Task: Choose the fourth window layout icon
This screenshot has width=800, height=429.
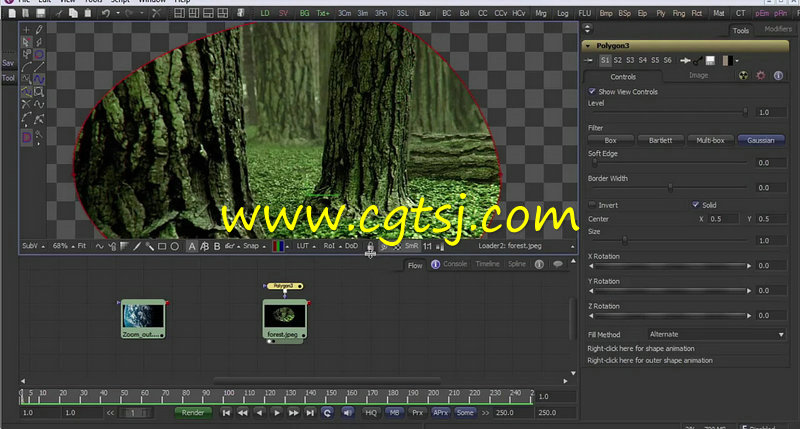Action: coord(223,14)
